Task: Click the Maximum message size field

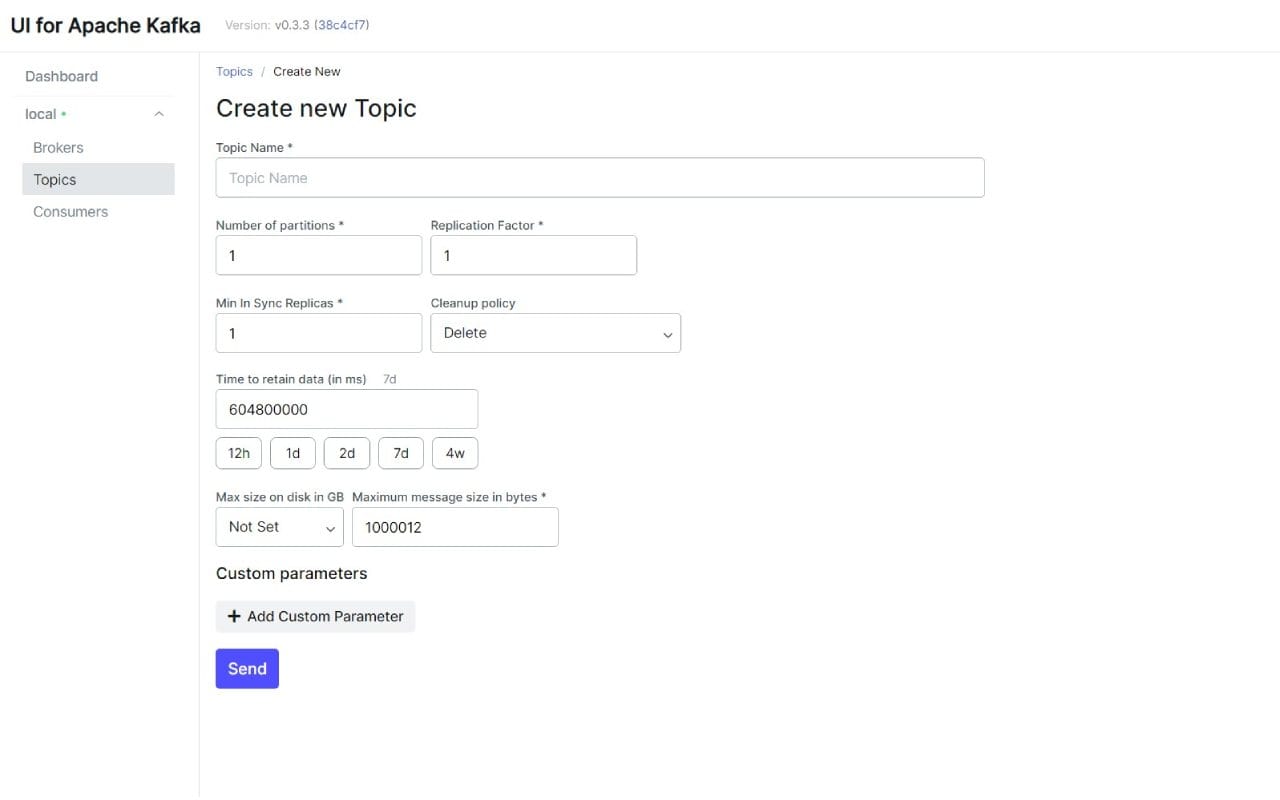Action: point(455,526)
